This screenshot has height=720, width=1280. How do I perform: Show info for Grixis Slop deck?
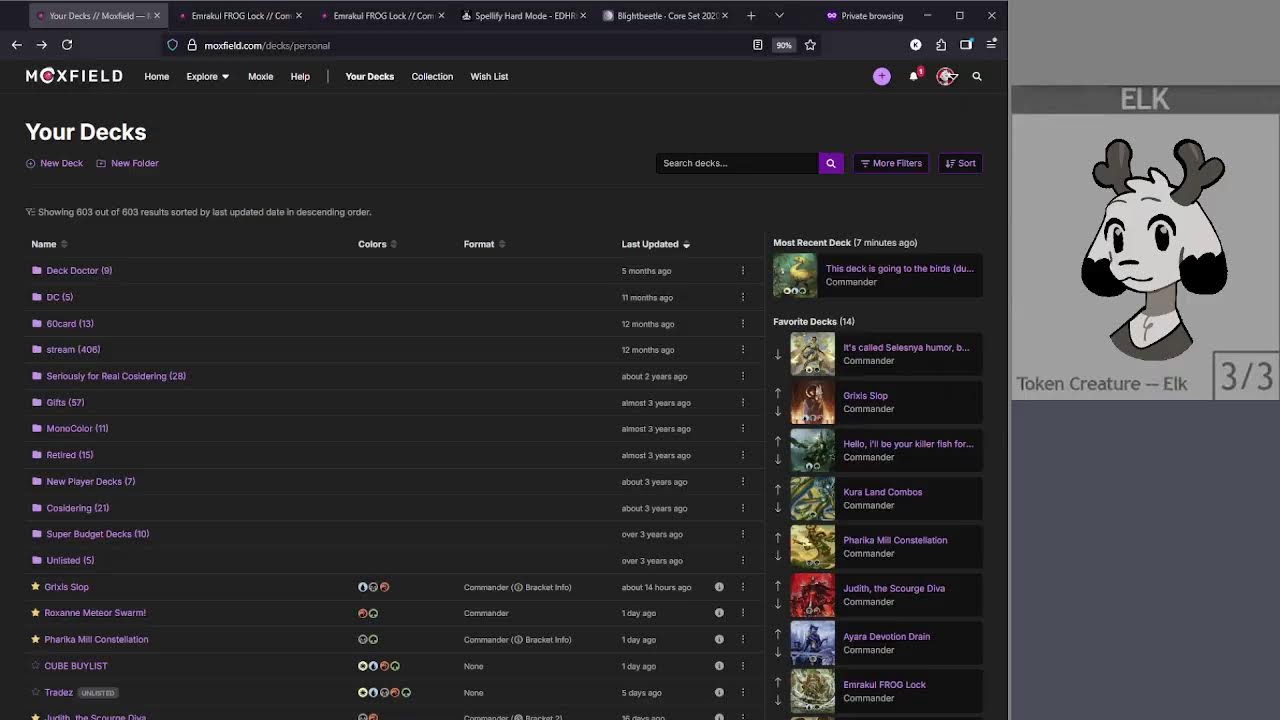719,587
